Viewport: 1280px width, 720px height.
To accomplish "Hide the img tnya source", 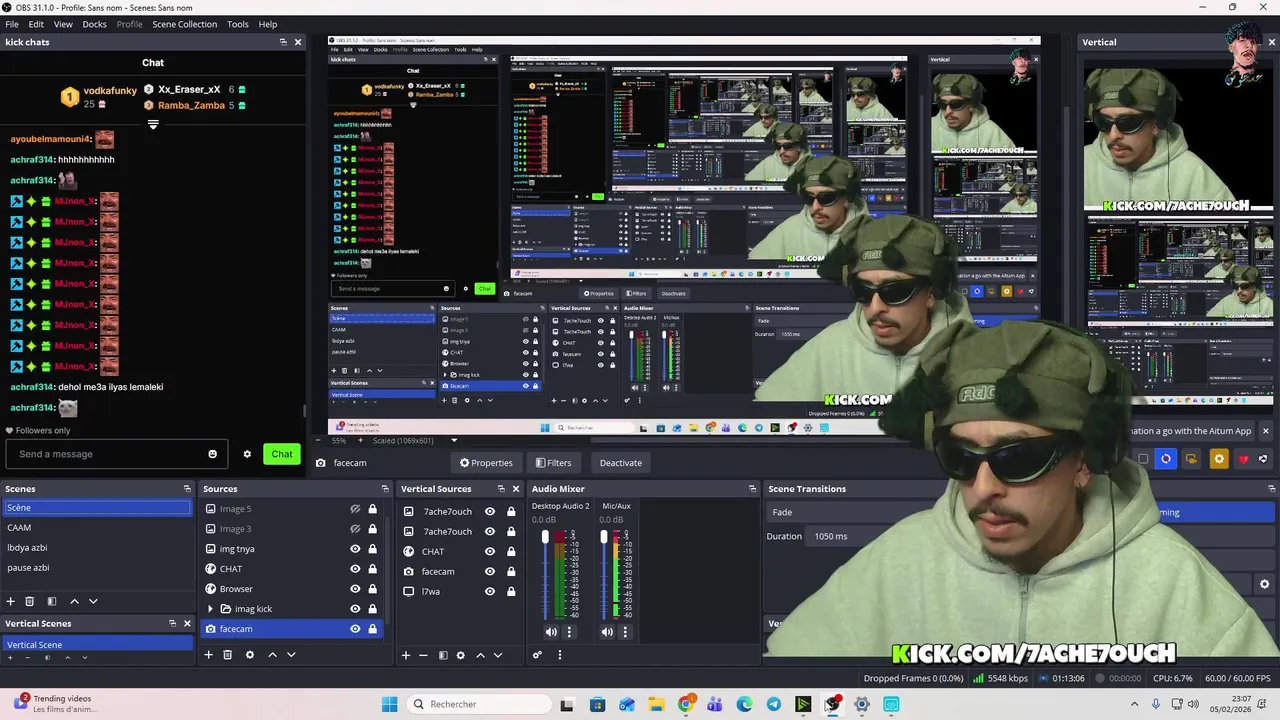I will 355,549.
